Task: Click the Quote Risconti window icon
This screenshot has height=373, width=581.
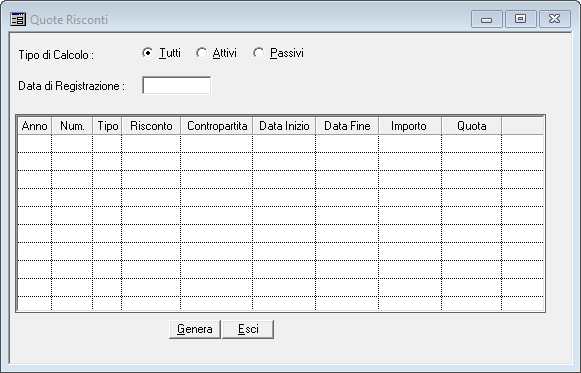Action: tap(18, 19)
